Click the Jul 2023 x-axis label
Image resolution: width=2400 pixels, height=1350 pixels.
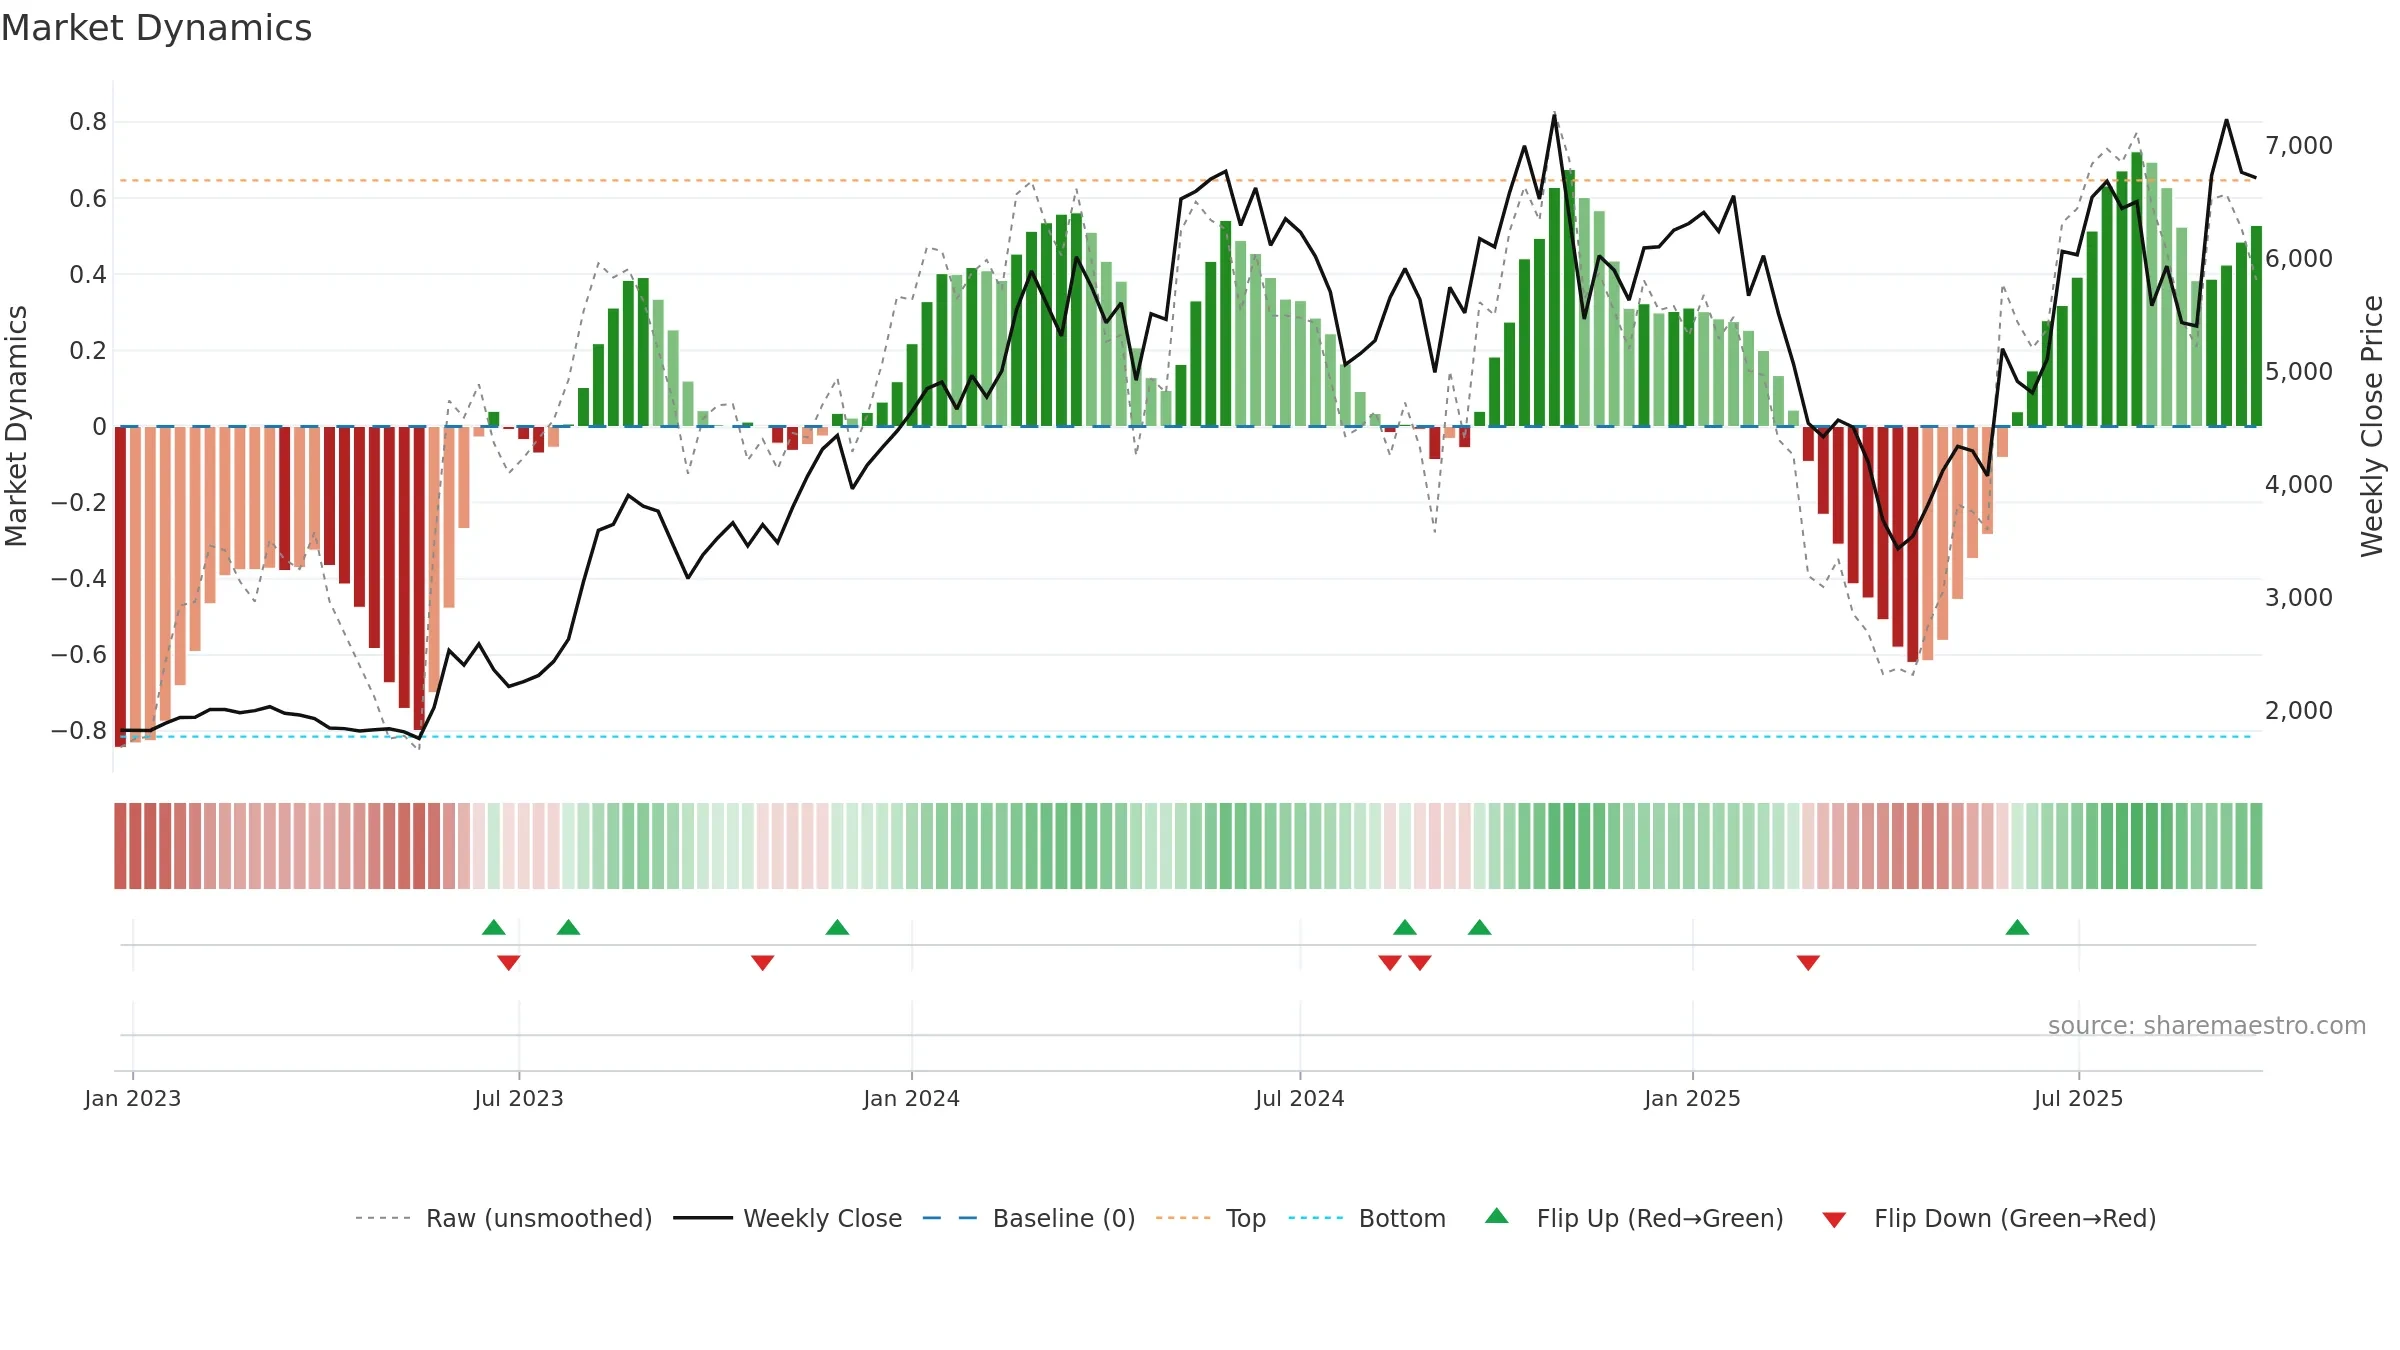point(519,1098)
